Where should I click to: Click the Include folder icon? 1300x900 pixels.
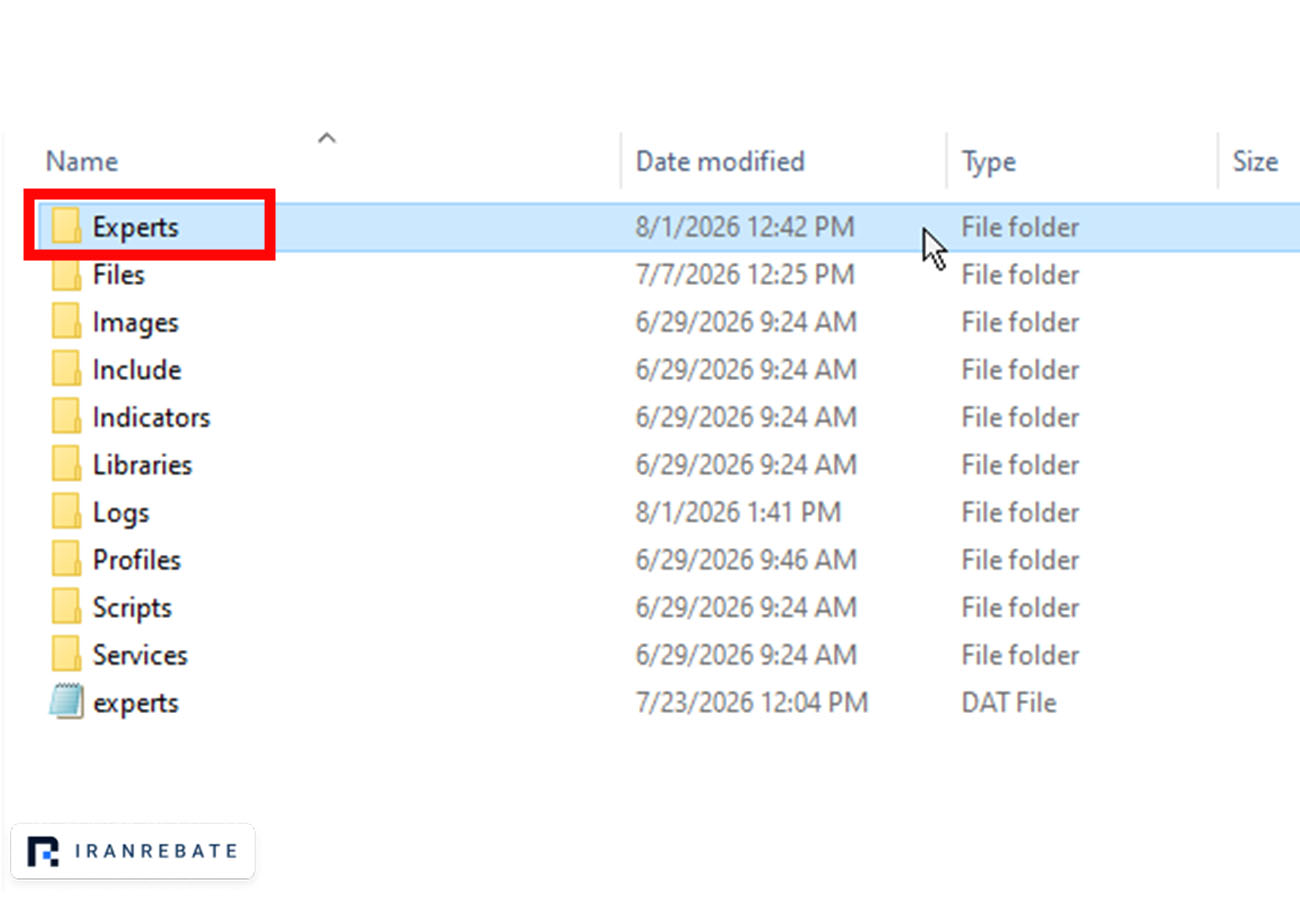click(66, 370)
